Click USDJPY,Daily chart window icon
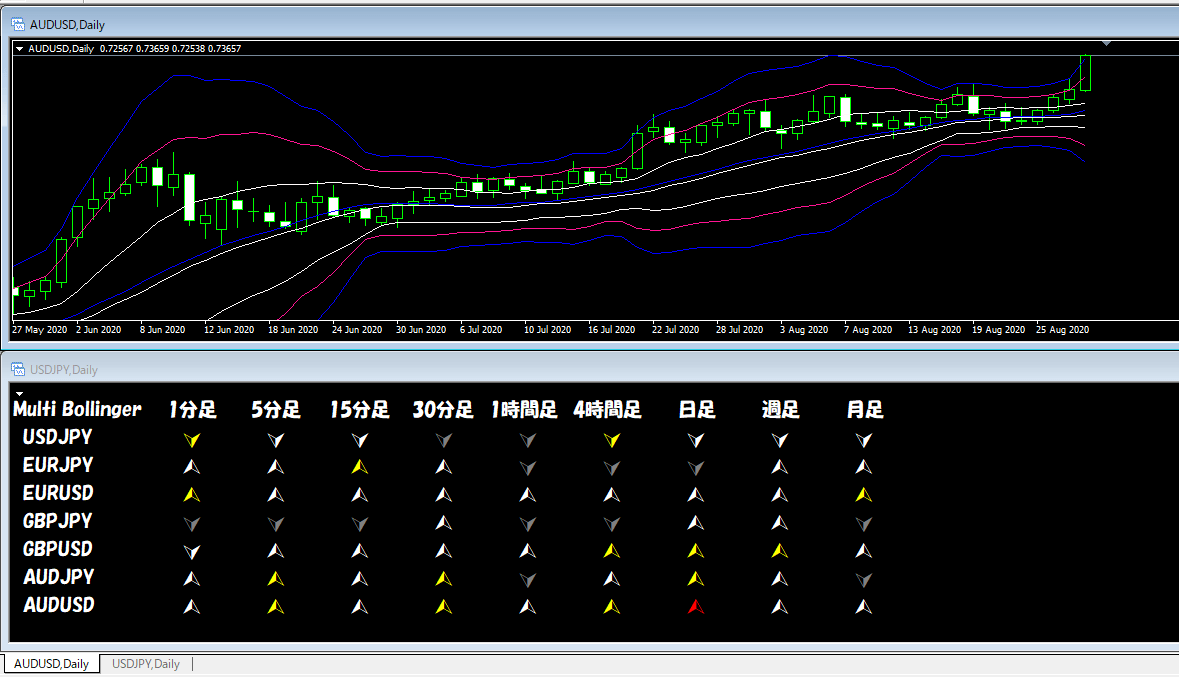Viewport: 1179px width, 677px height. pyautogui.click(x=18, y=369)
